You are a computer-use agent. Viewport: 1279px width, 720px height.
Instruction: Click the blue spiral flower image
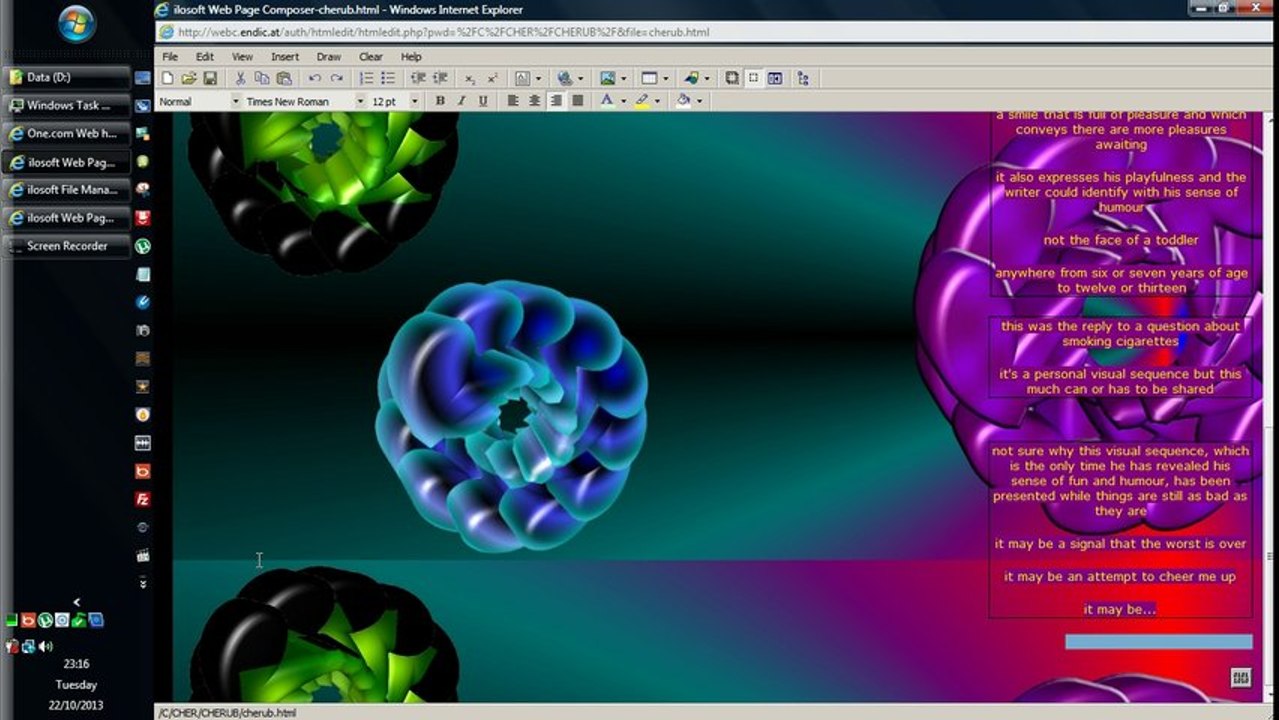click(x=512, y=416)
